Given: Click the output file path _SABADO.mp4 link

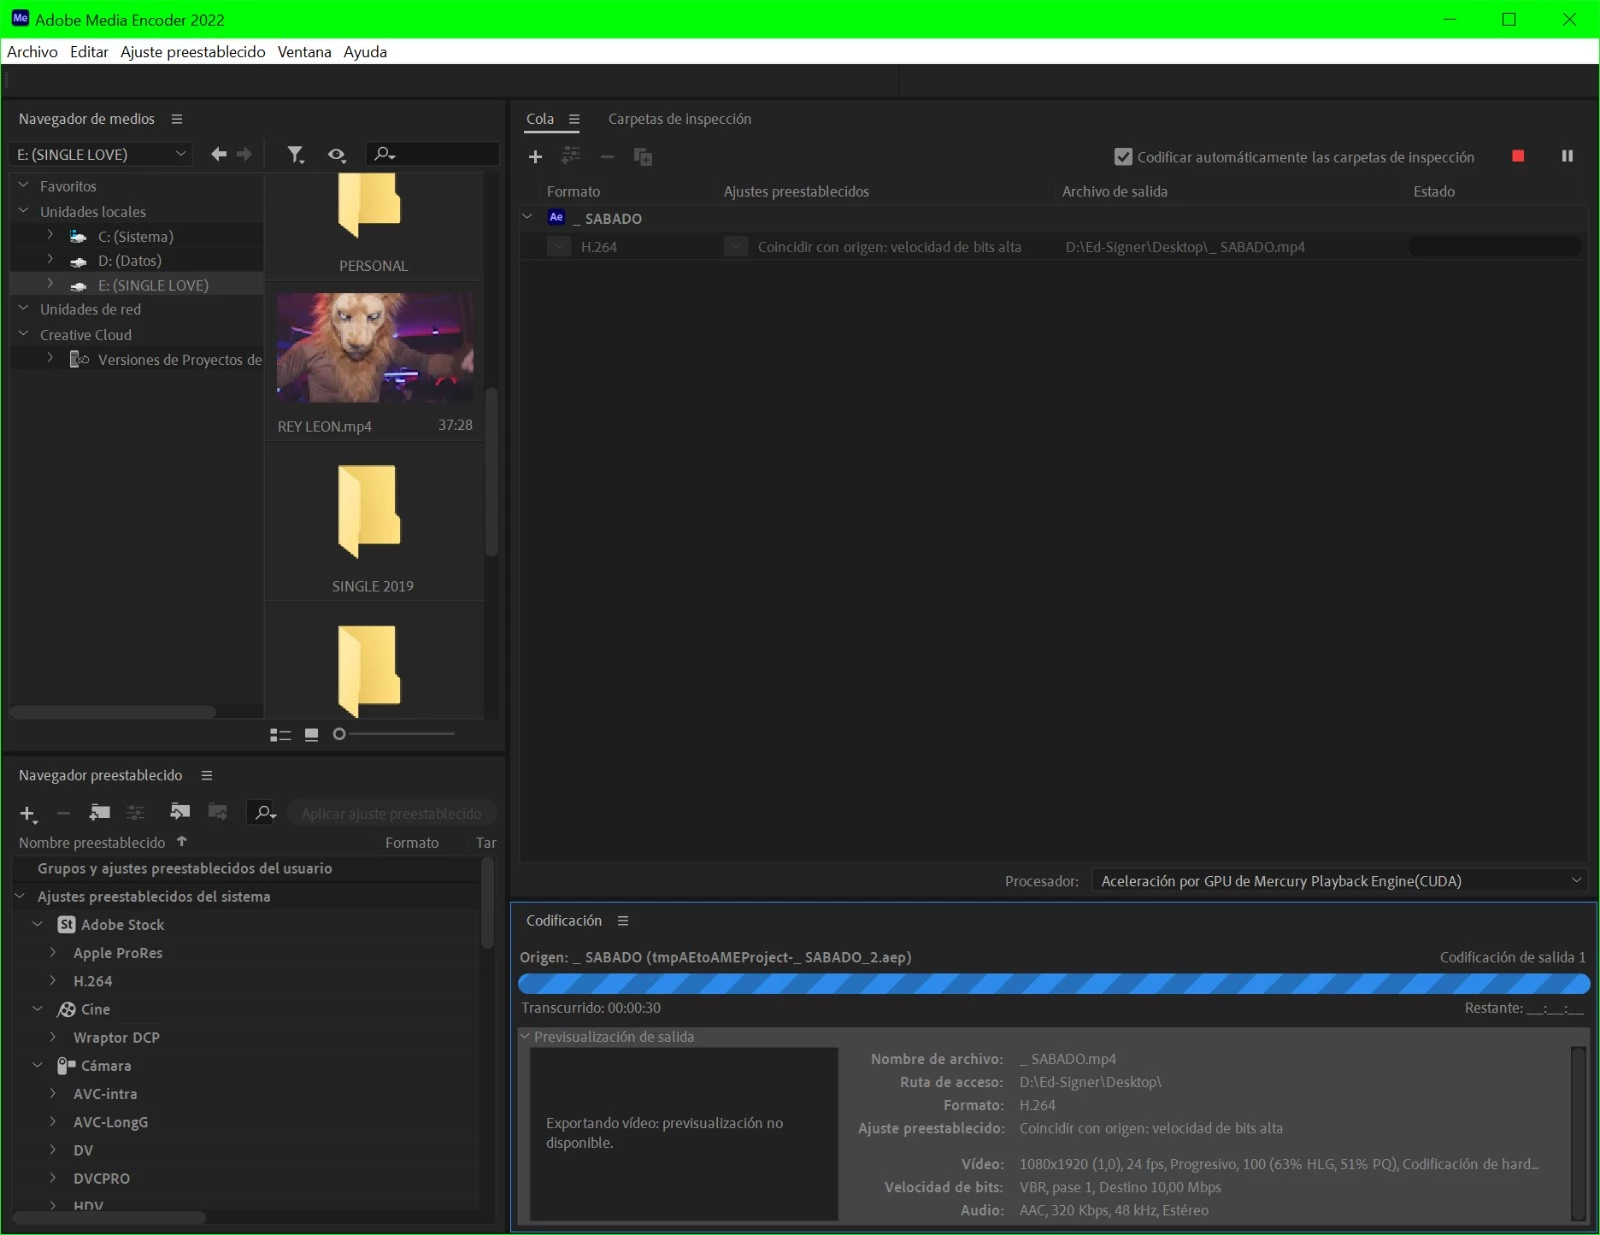Looking at the screenshot, I should (x=1185, y=247).
